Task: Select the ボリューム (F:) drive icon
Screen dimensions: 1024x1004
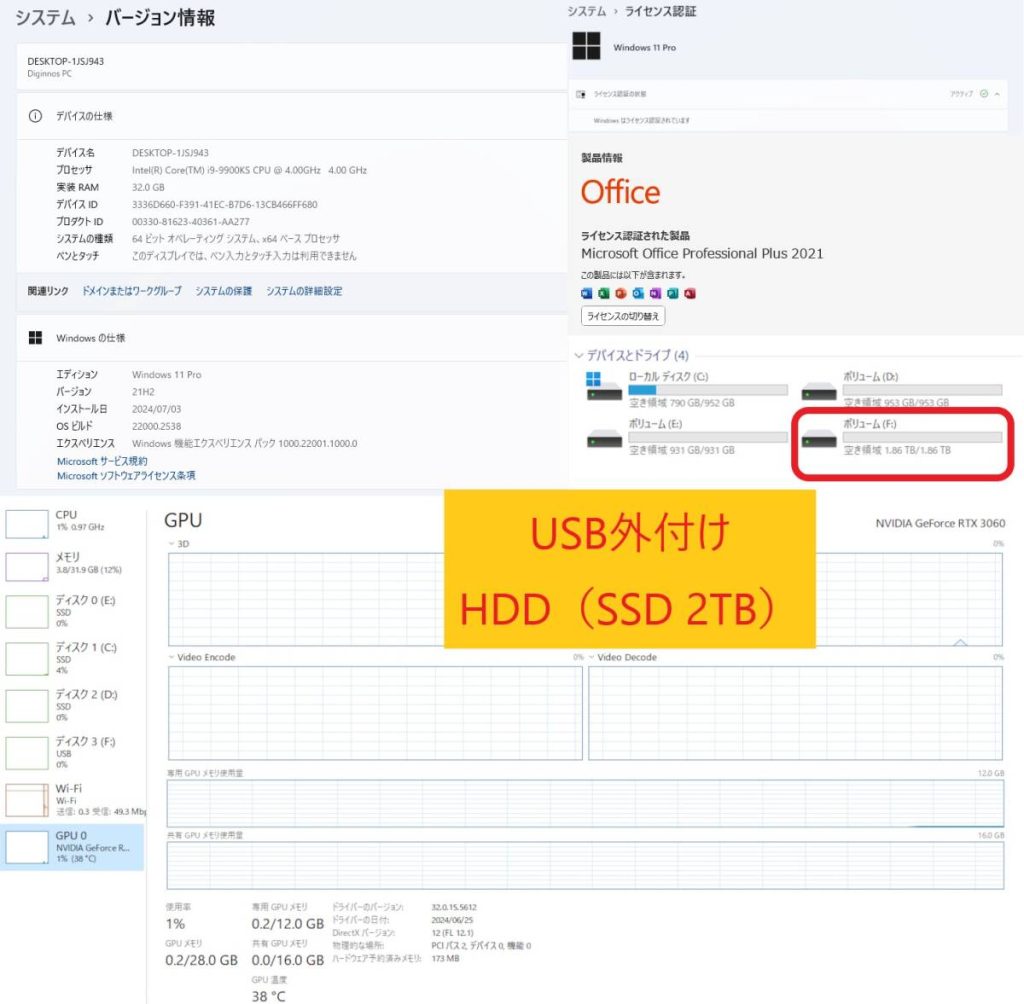Action: click(x=819, y=438)
